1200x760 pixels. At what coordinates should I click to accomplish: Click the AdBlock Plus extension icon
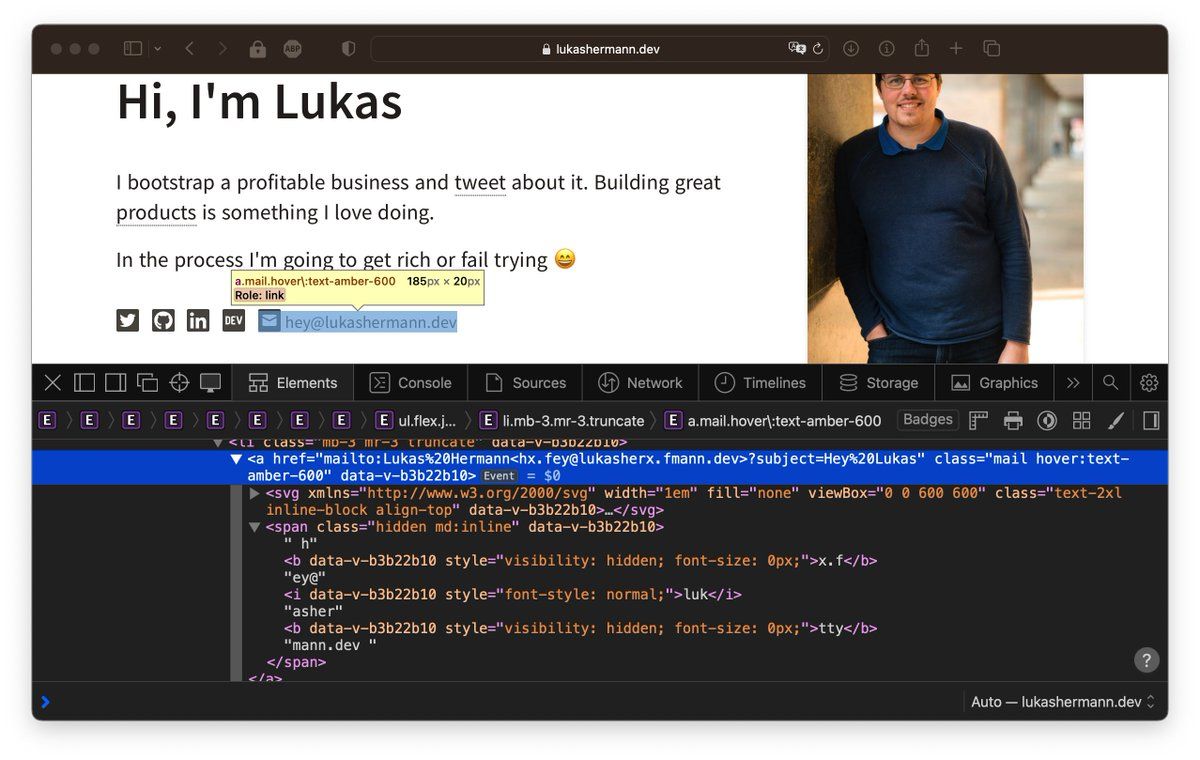[x=292, y=49]
